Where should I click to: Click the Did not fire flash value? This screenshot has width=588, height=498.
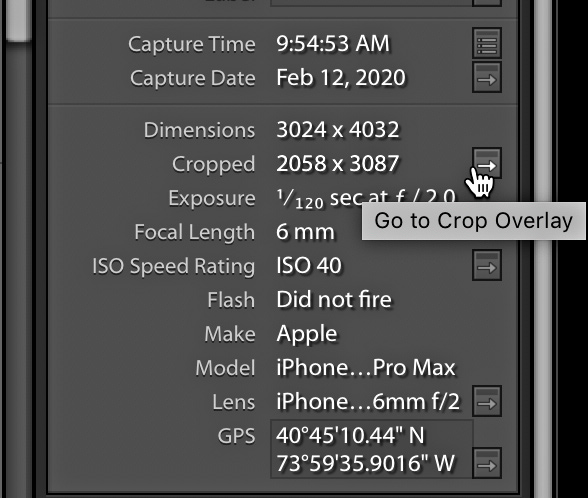(x=334, y=300)
